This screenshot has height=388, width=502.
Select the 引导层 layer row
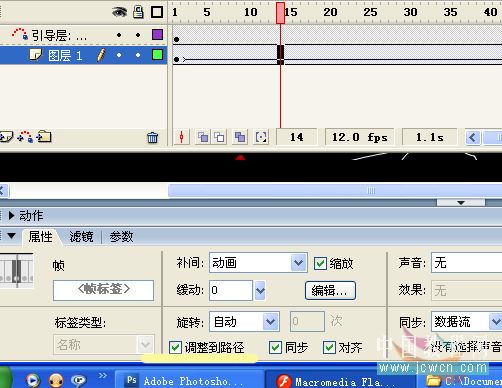point(83,35)
